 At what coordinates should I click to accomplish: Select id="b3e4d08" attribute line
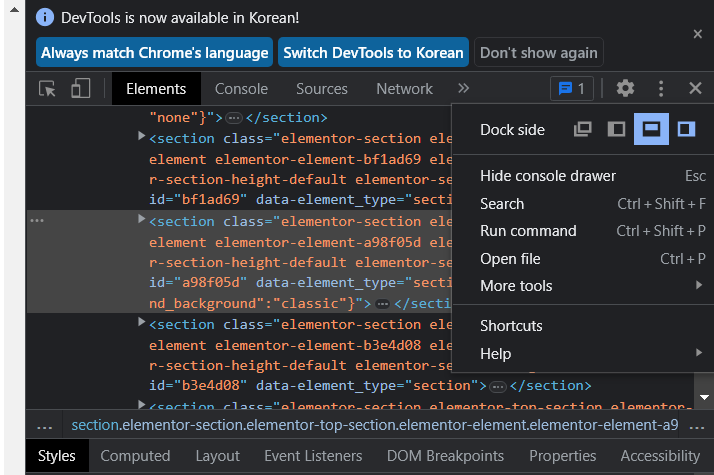coord(198,385)
